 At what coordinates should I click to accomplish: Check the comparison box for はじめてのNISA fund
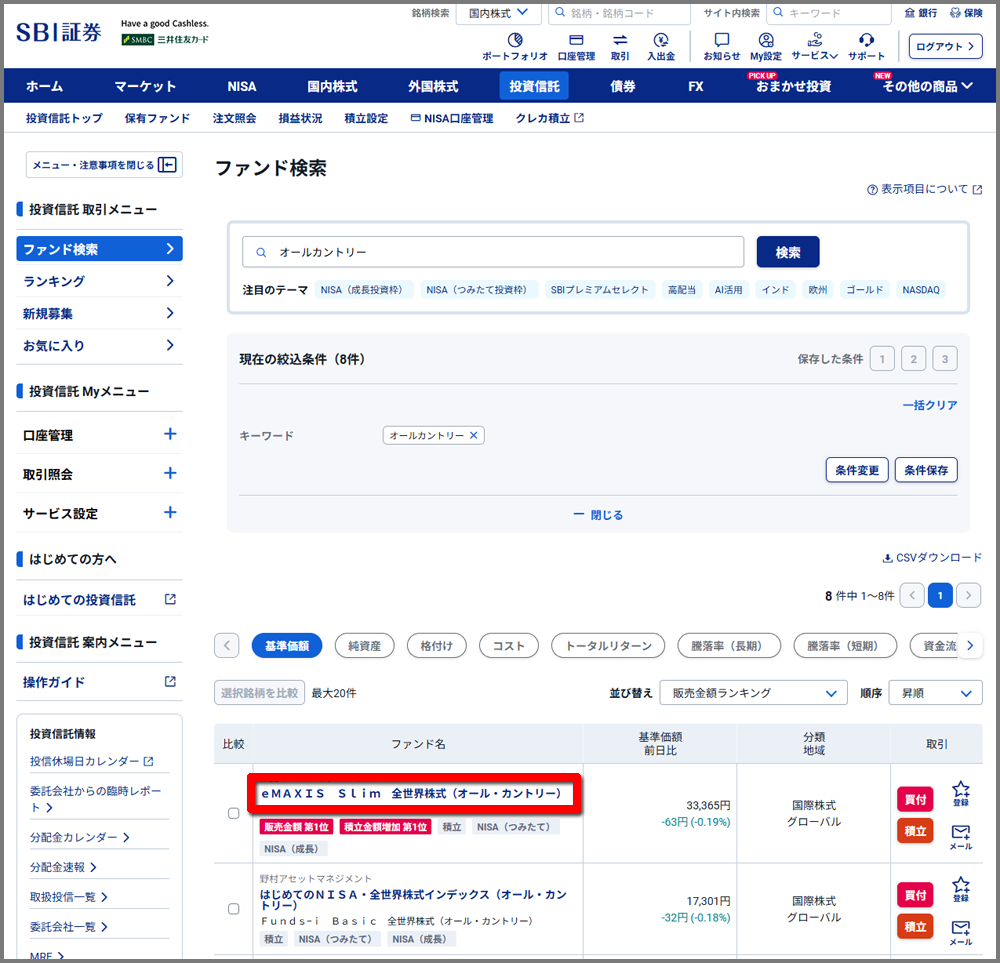233,909
